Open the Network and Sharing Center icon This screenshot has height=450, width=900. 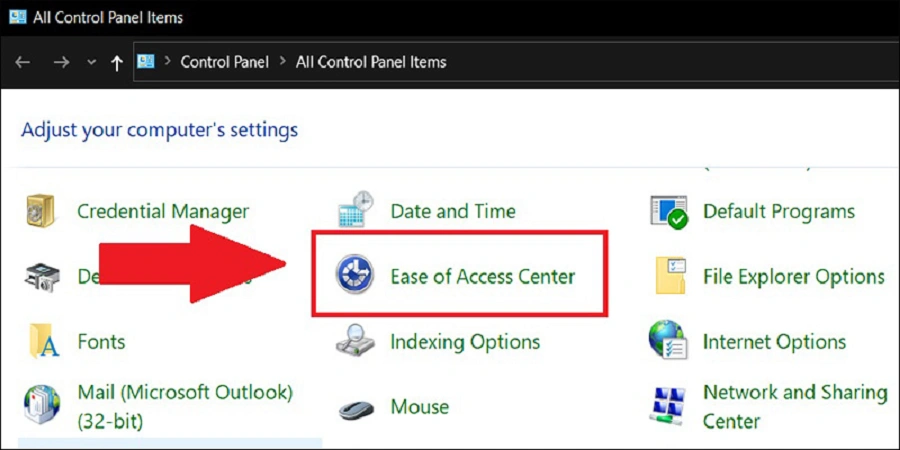click(x=669, y=406)
